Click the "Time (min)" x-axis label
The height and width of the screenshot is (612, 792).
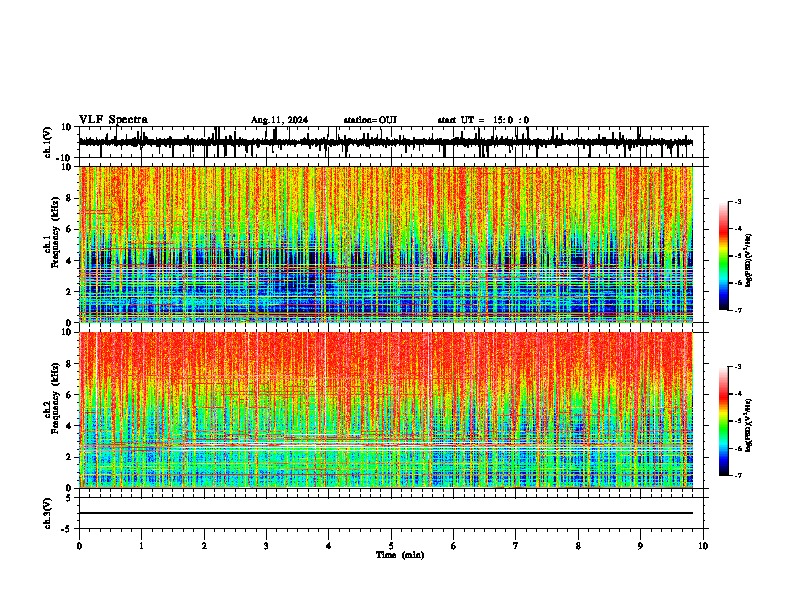tap(400, 555)
